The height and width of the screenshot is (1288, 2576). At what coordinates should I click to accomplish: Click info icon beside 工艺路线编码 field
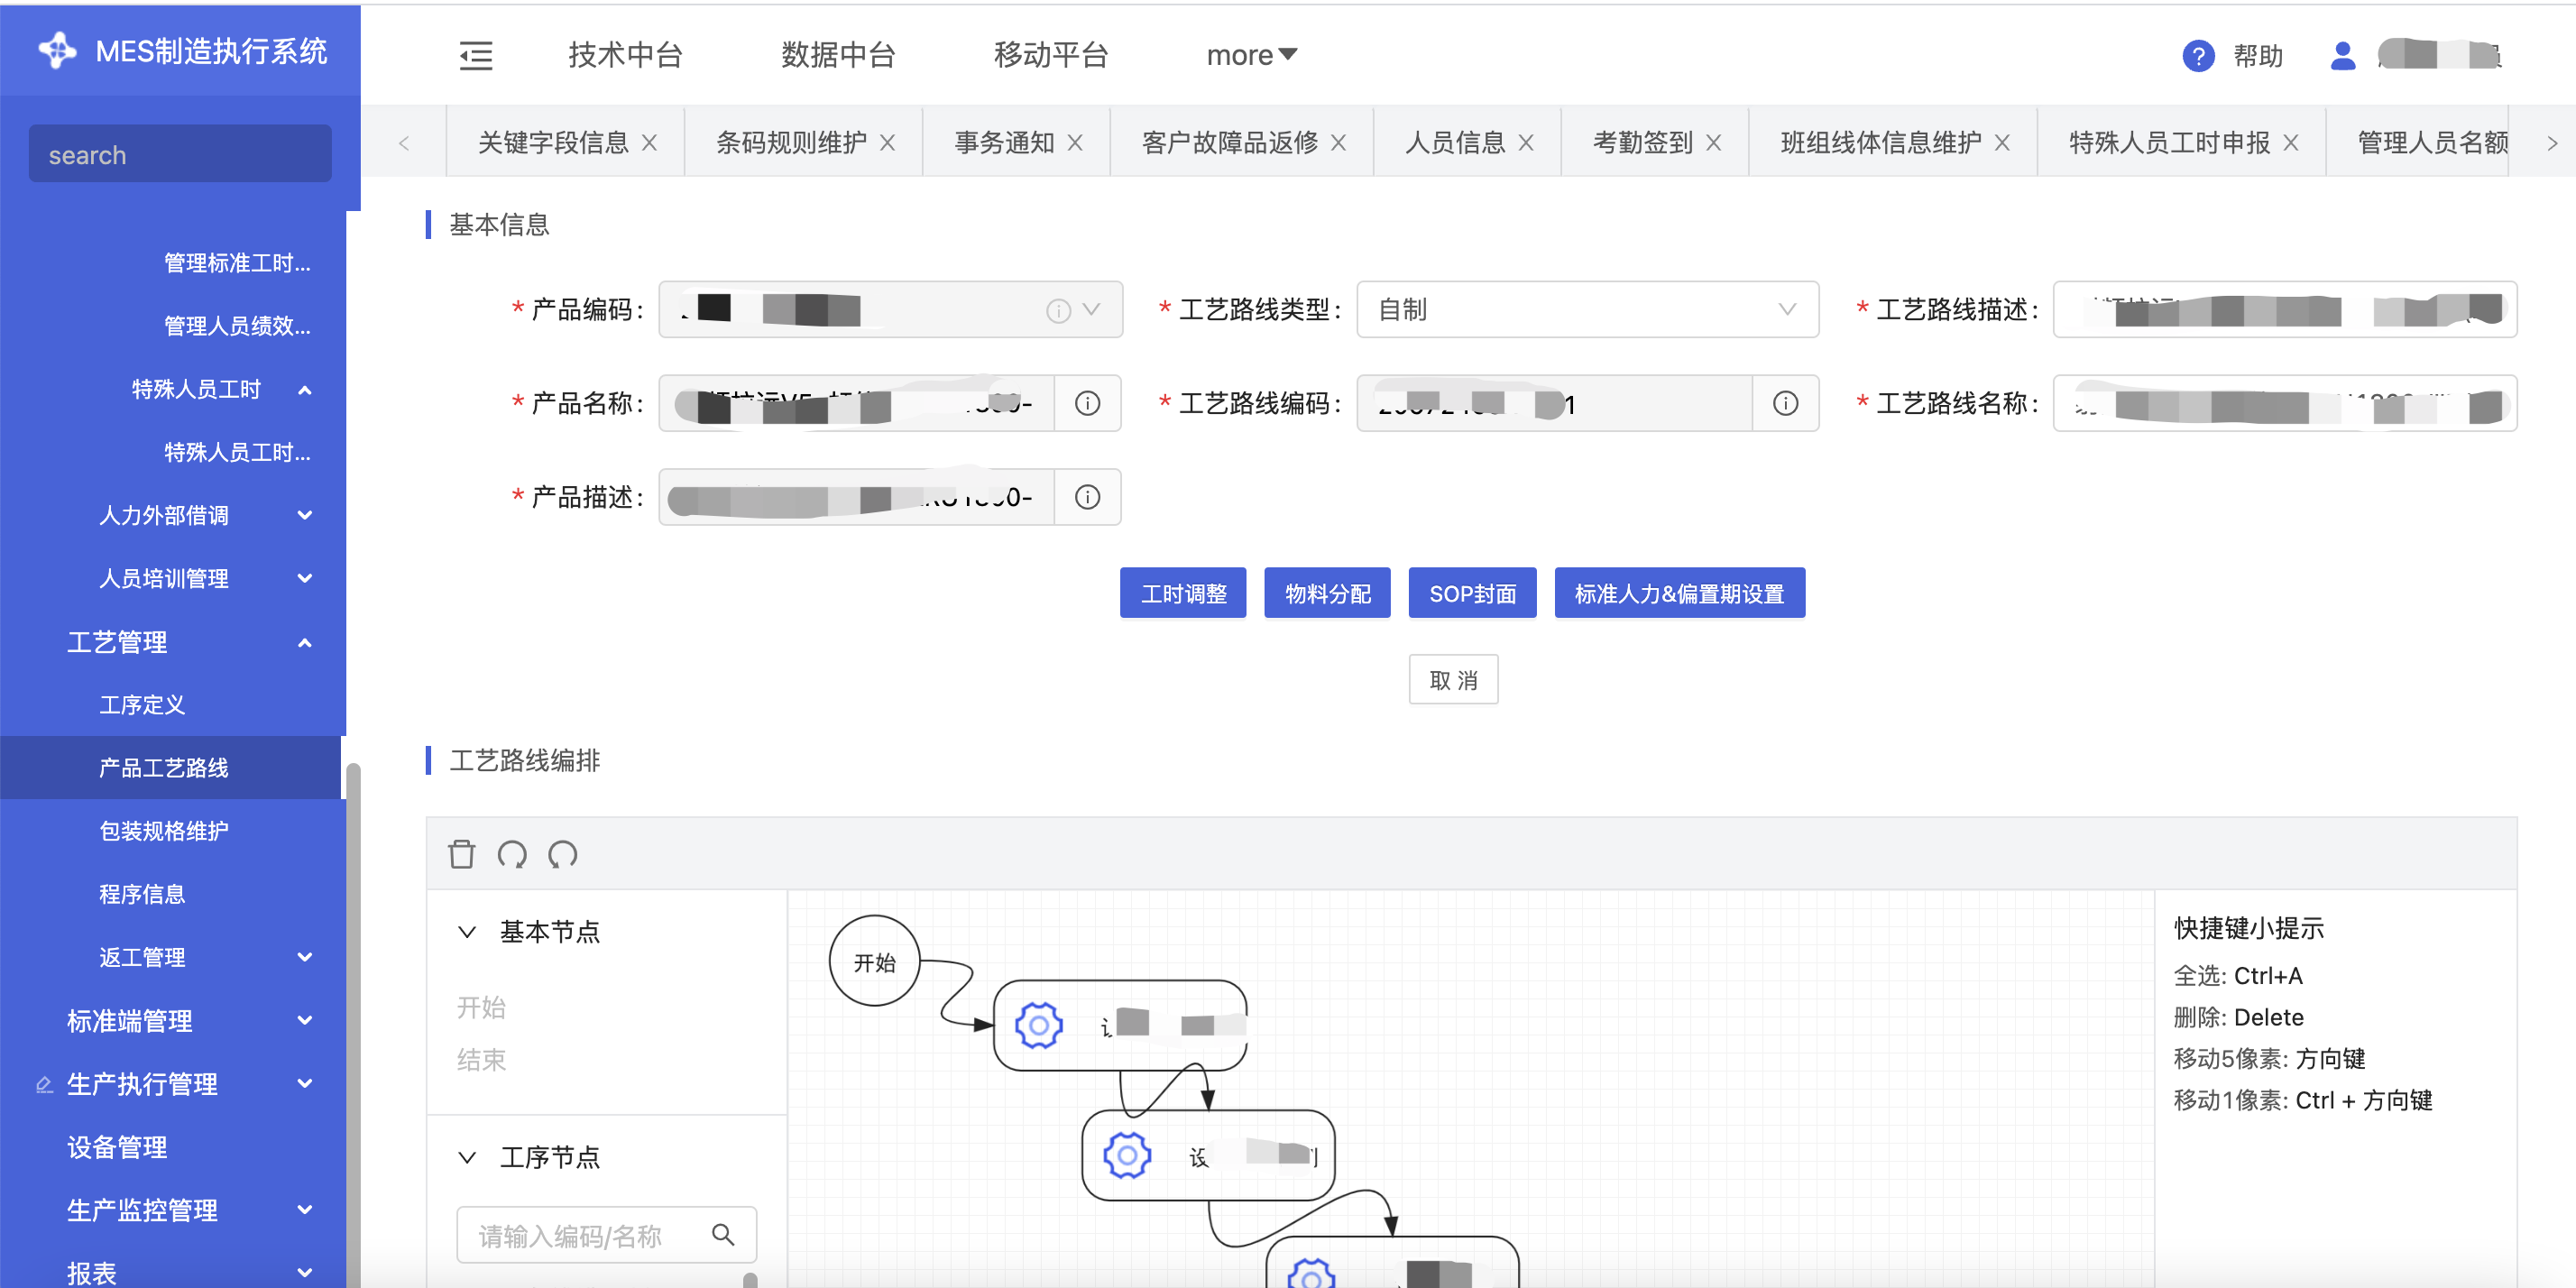[x=1785, y=403]
